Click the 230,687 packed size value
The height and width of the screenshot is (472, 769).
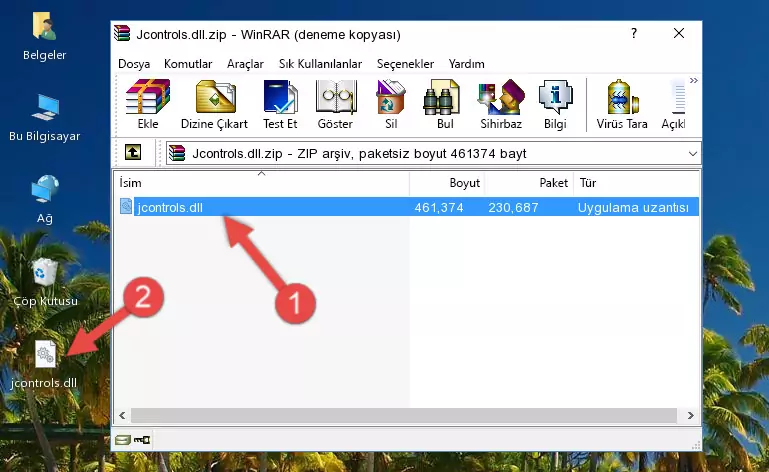pos(513,208)
